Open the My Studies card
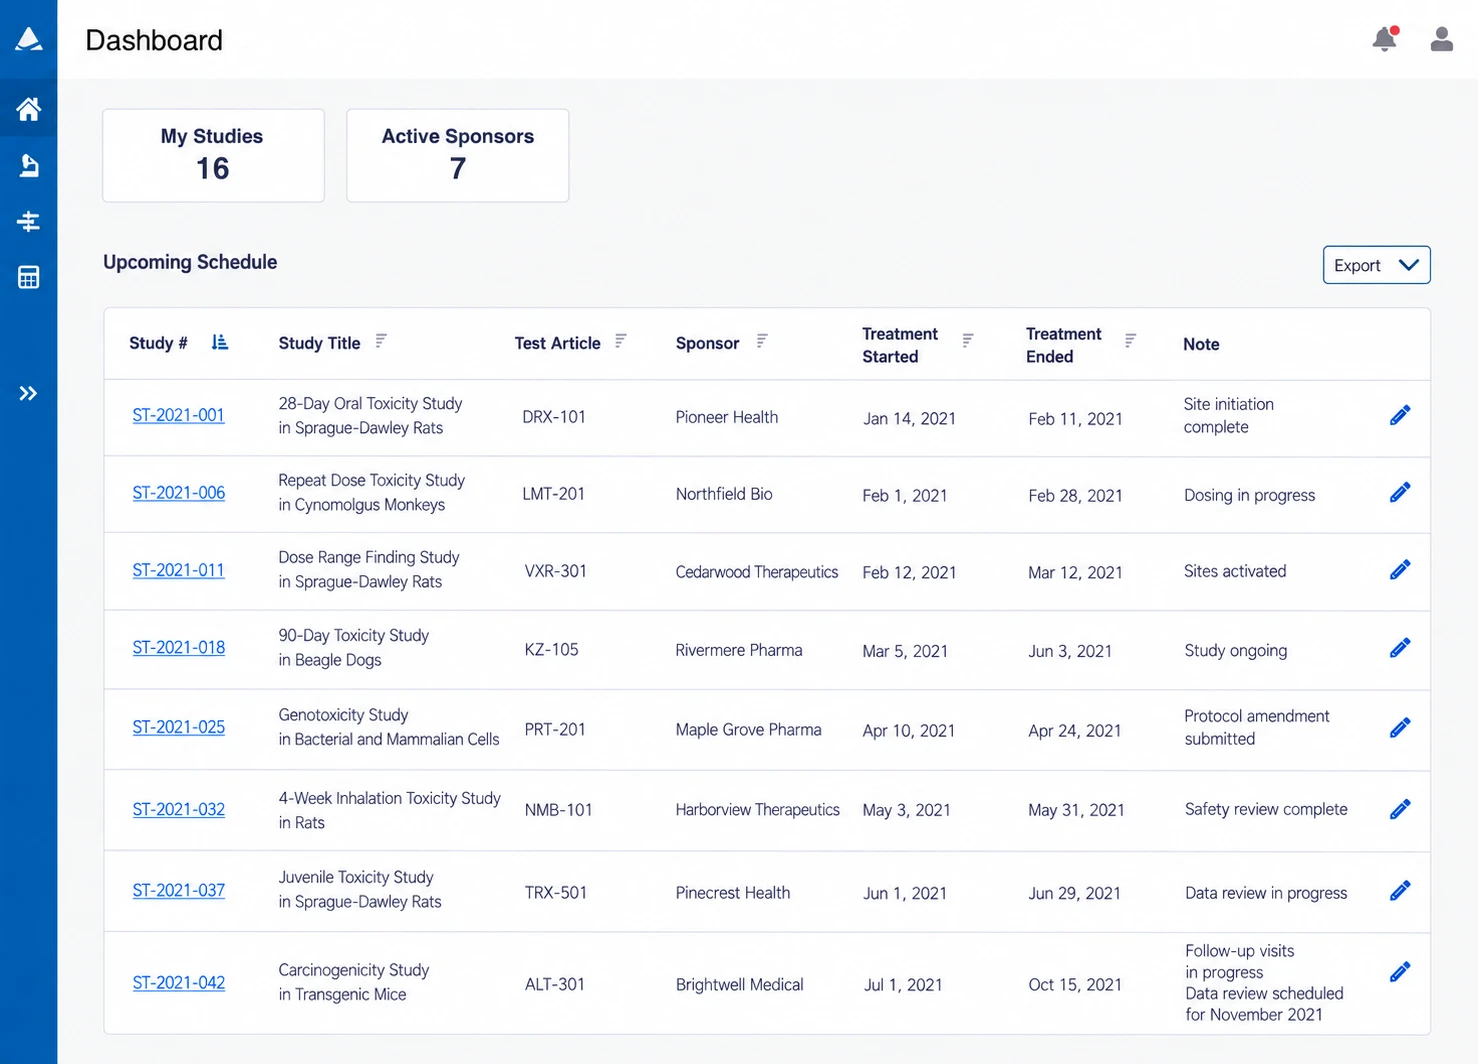 coord(213,155)
